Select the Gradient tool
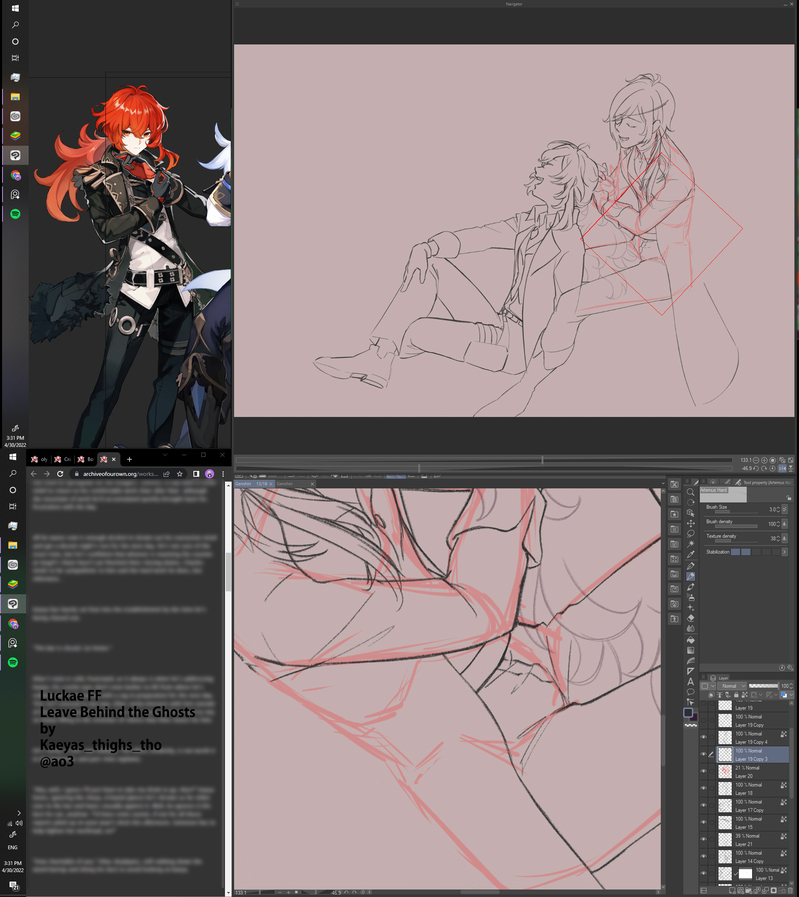The width and height of the screenshot is (799, 897). click(690, 650)
